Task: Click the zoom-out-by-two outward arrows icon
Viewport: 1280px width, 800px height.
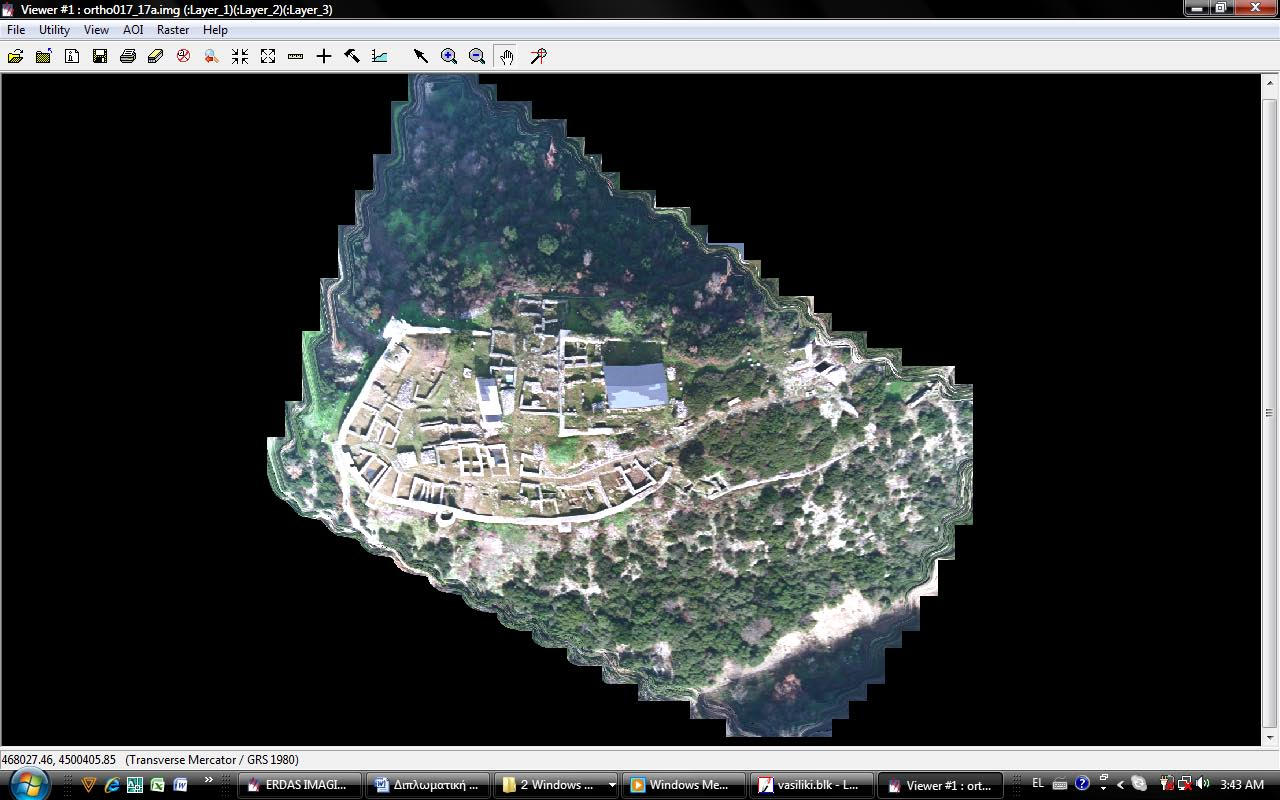Action: coord(268,57)
